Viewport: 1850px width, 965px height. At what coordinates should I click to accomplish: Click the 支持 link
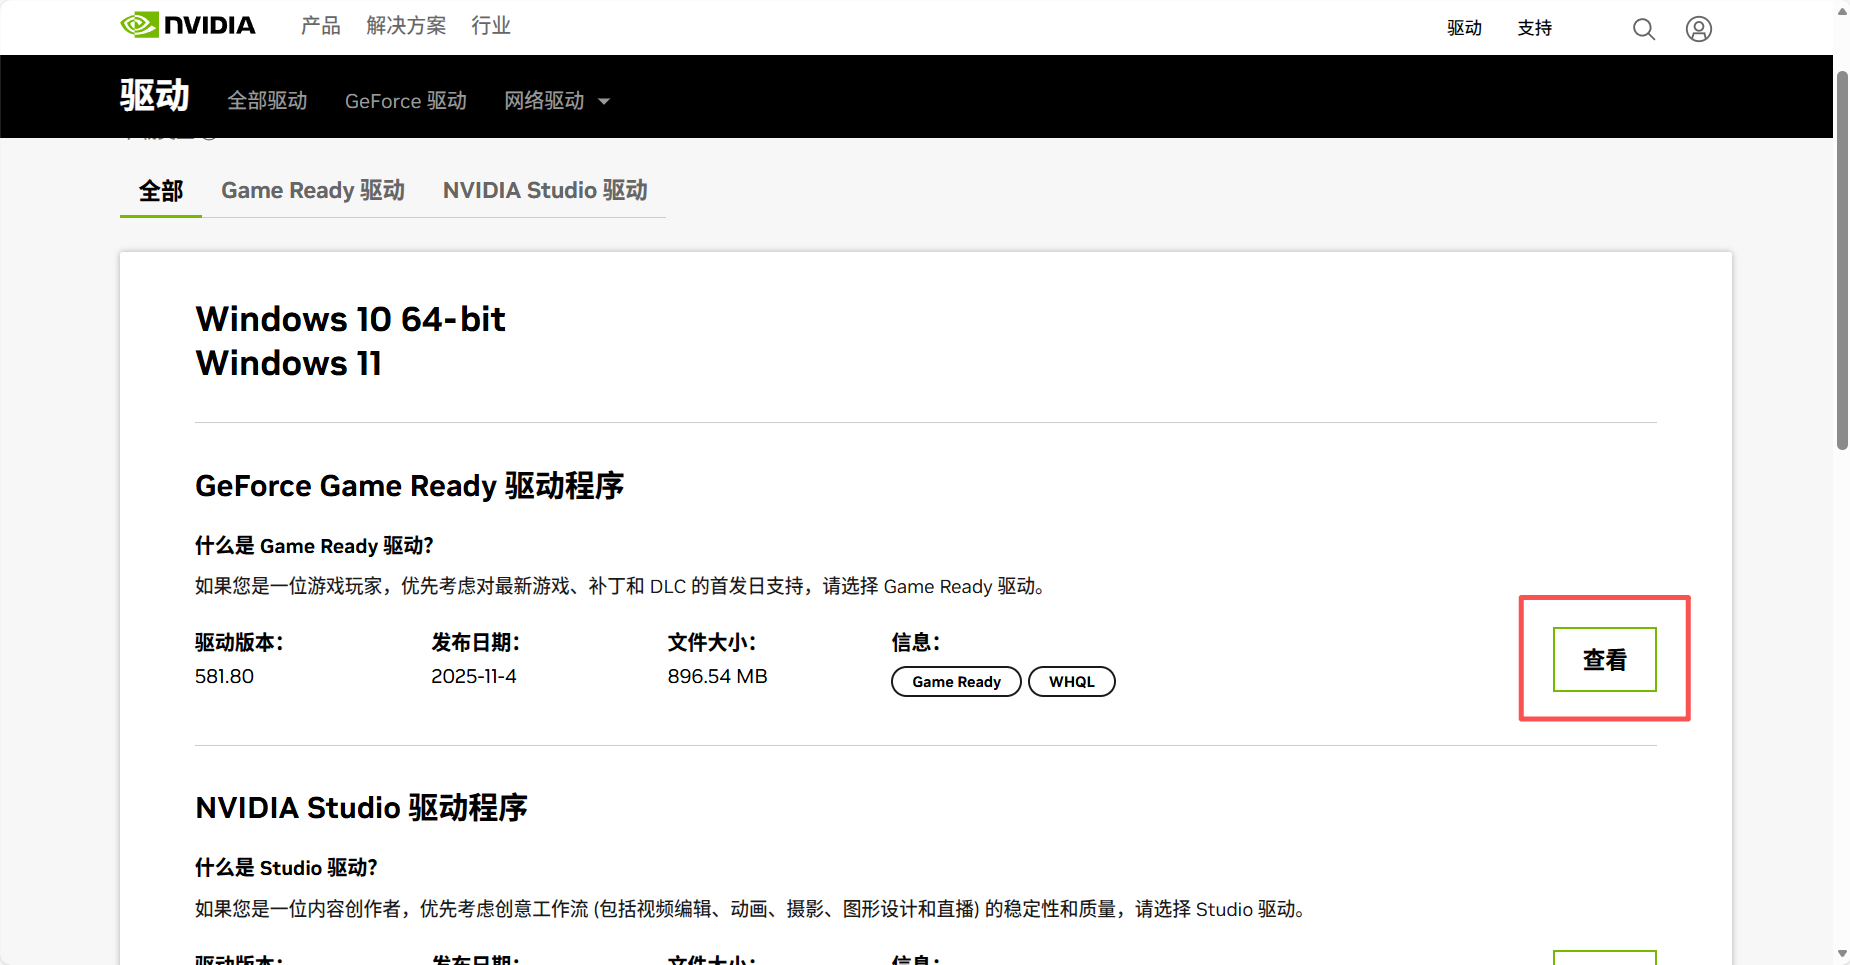pos(1534,28)
